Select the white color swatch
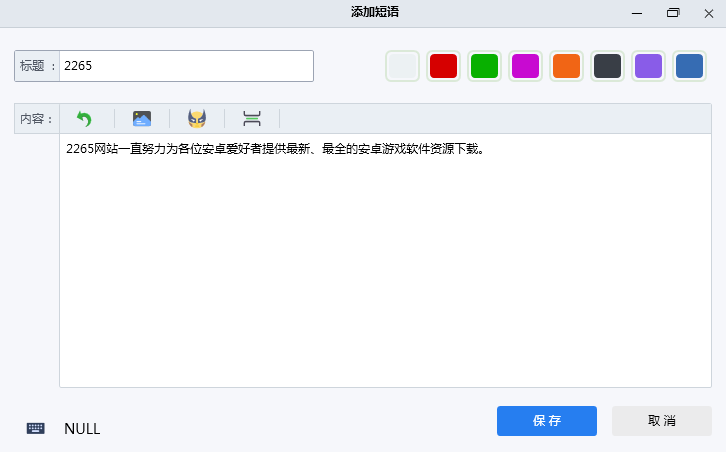Image resolution: width=726 pixels, height=452 pixels. (402, 66)
